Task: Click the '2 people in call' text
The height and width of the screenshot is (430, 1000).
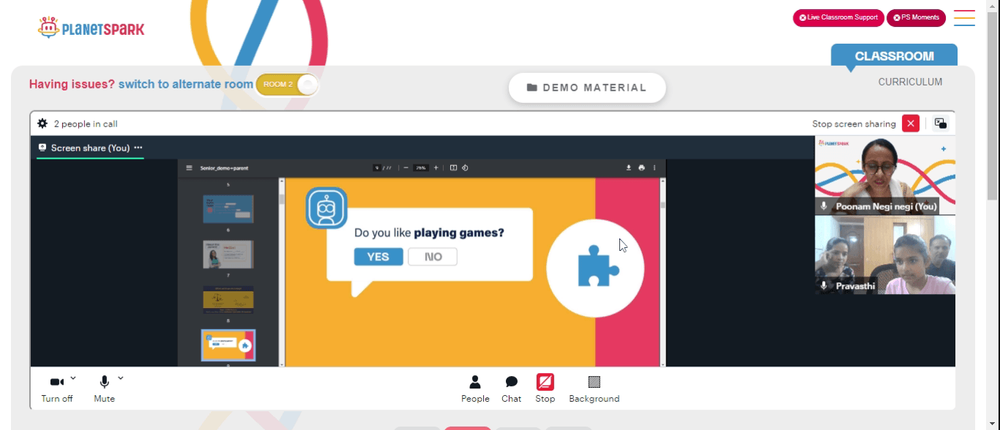Action: click(x=85, y=124)
